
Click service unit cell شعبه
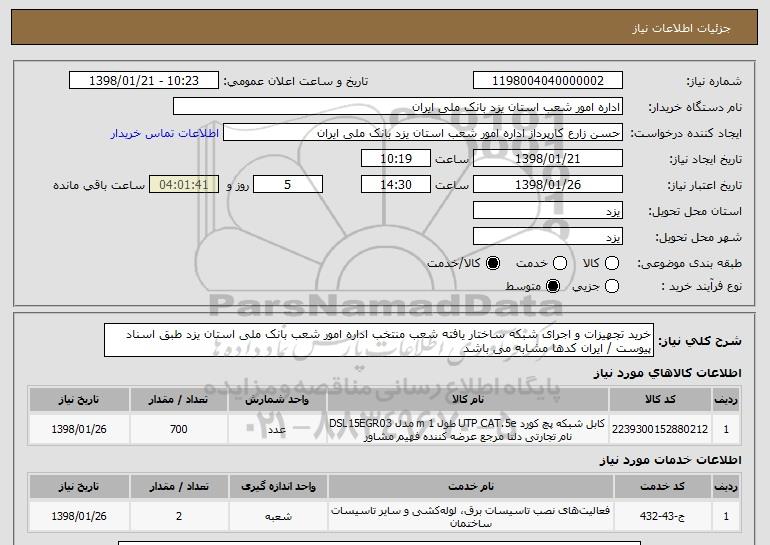pyautogui.click(x=278, y=516)
